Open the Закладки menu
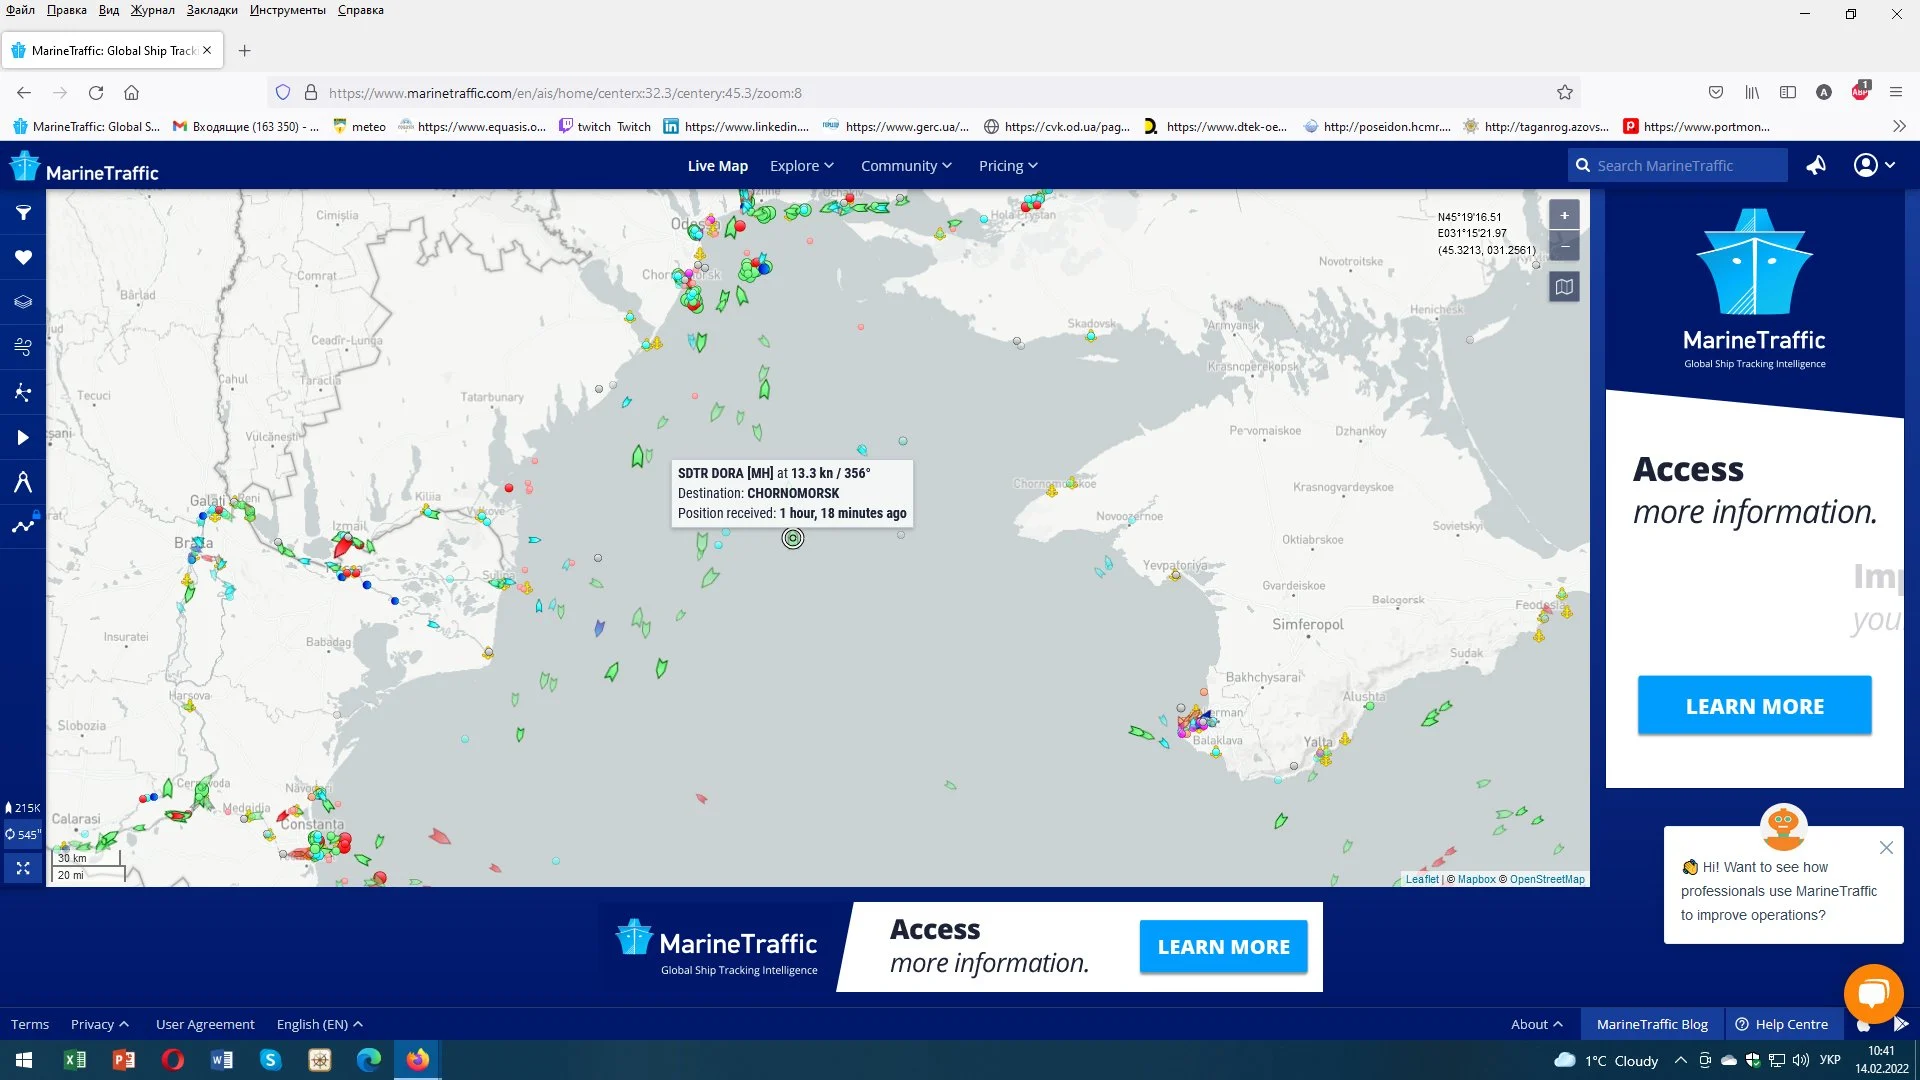Image resolution: width=1920 pixels, height=1080 pixels. [x=212, y=10]
